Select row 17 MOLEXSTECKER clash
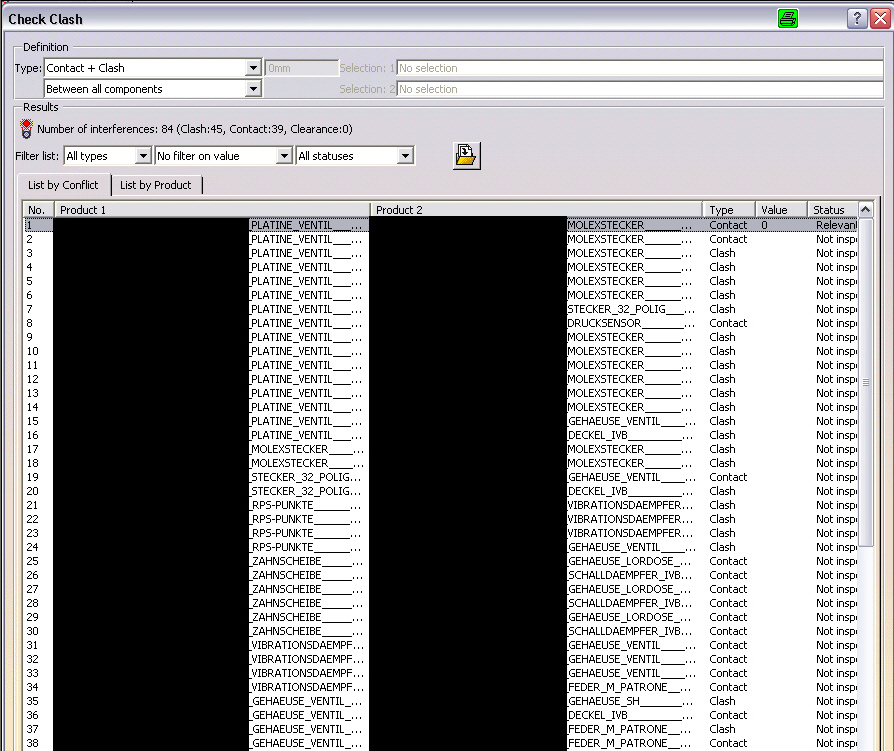894x751 pixels. [440, 449]
